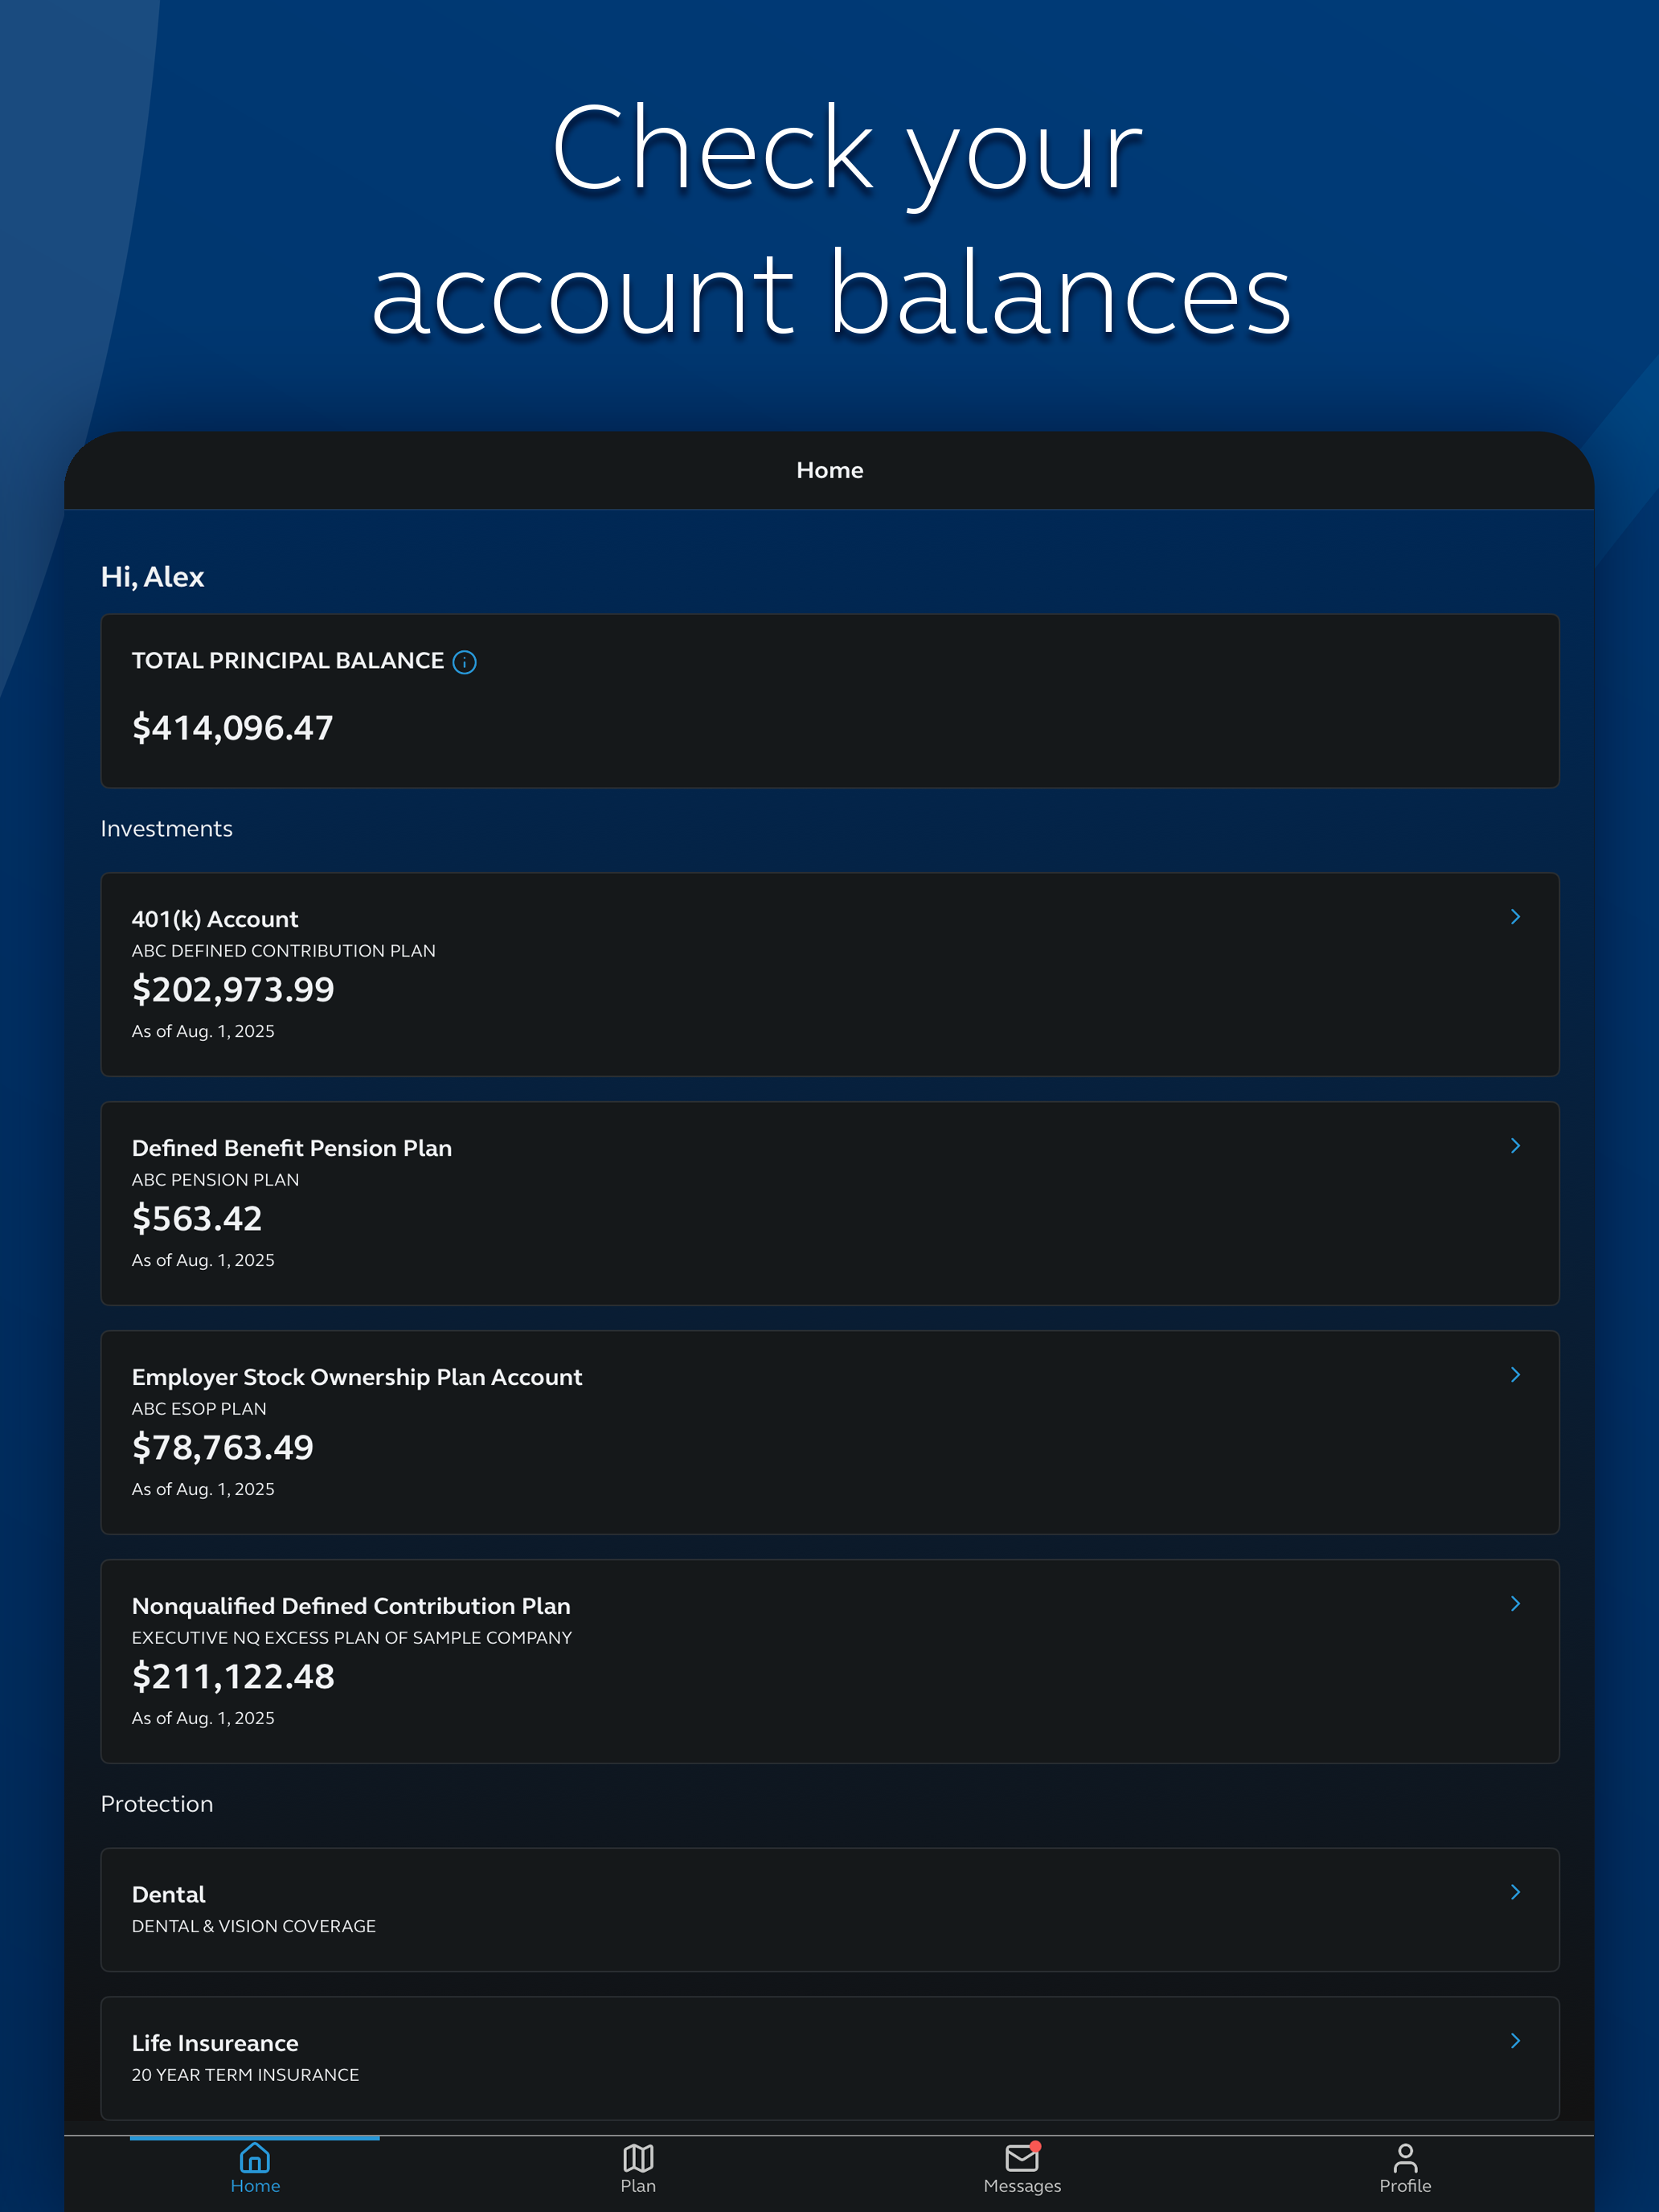The height and width of the screenshot is (2212, 1659).
Task: Expand the 401(k) Account chevron
Action: tap(1515, 917)
